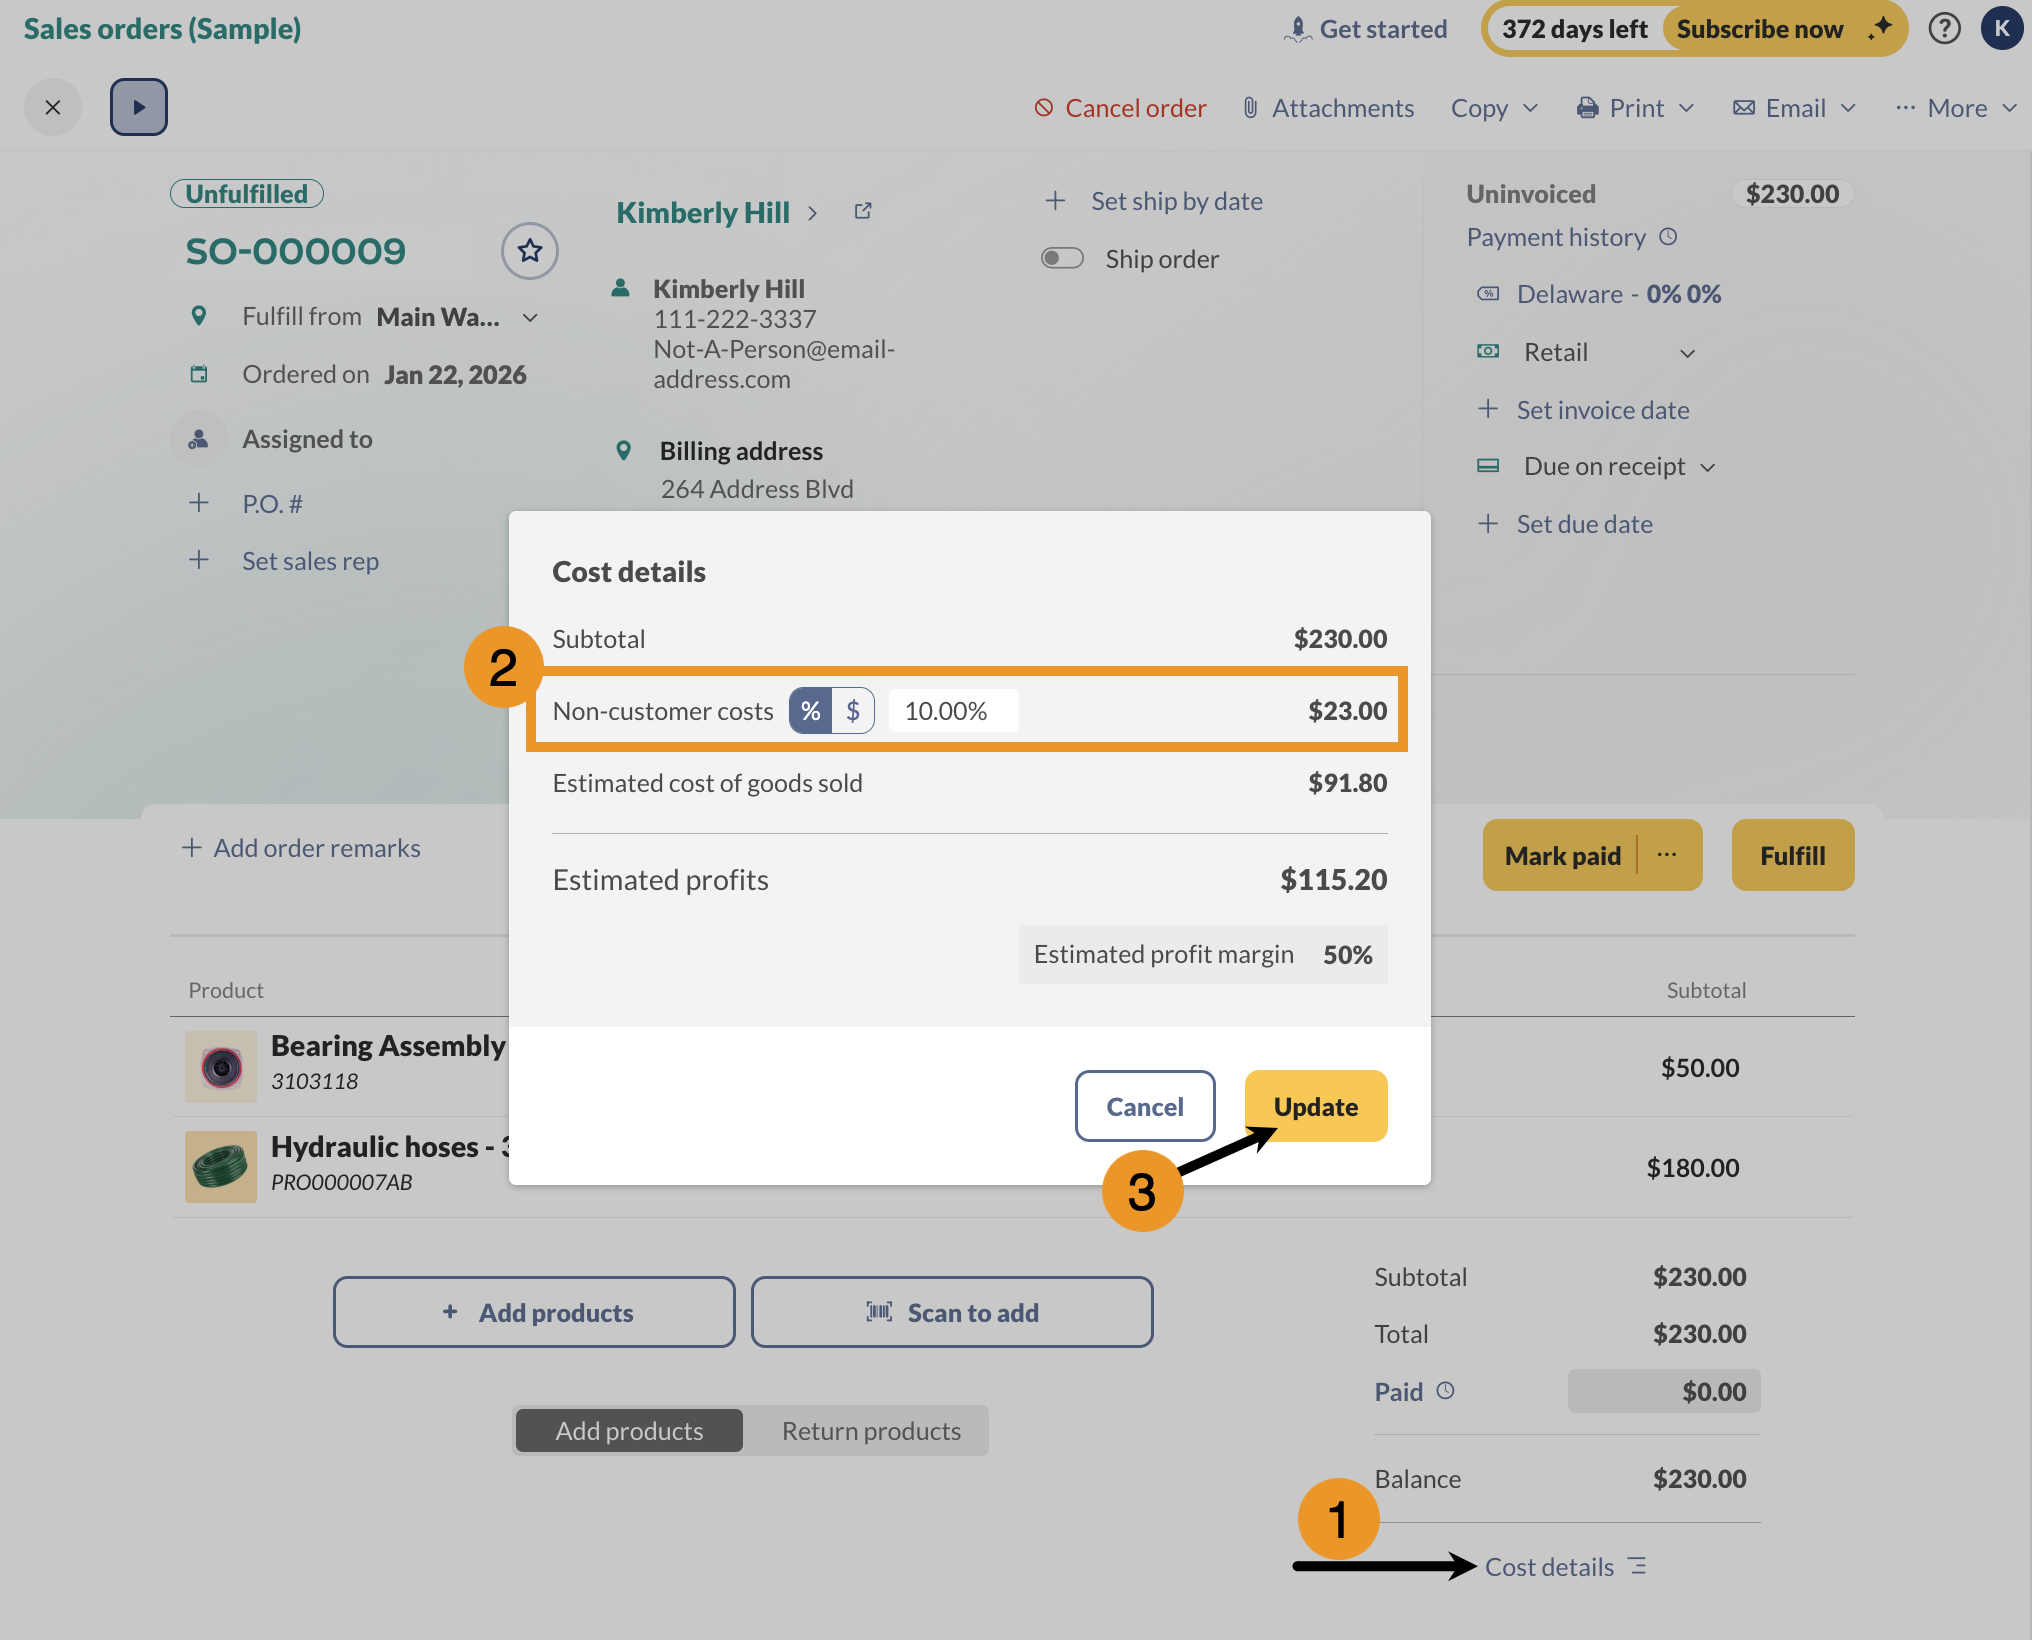
Task: Open the More menu
Action: tap(1956, 108)
